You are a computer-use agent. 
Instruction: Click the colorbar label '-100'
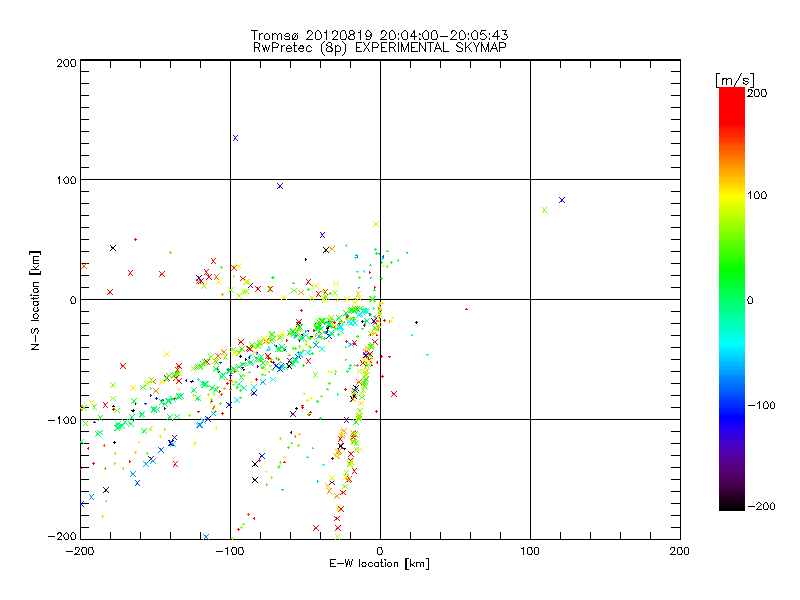click(x=761, y=406)
